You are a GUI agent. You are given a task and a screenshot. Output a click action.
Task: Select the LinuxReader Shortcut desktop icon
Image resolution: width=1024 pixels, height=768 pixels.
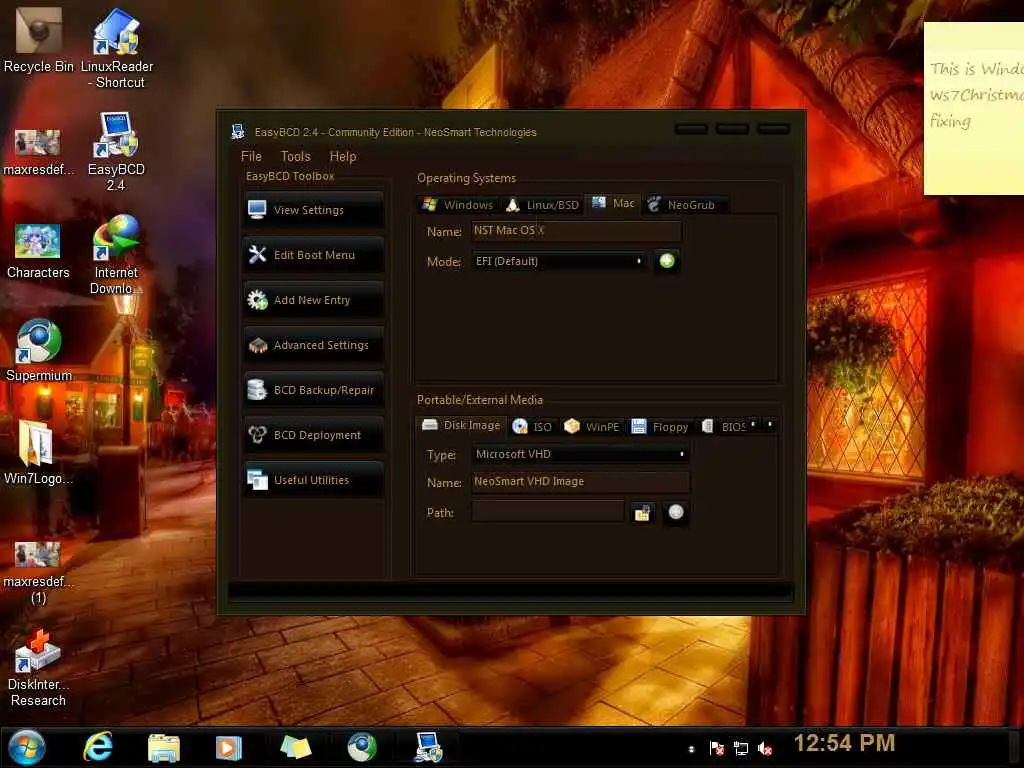tap(116, 49)
